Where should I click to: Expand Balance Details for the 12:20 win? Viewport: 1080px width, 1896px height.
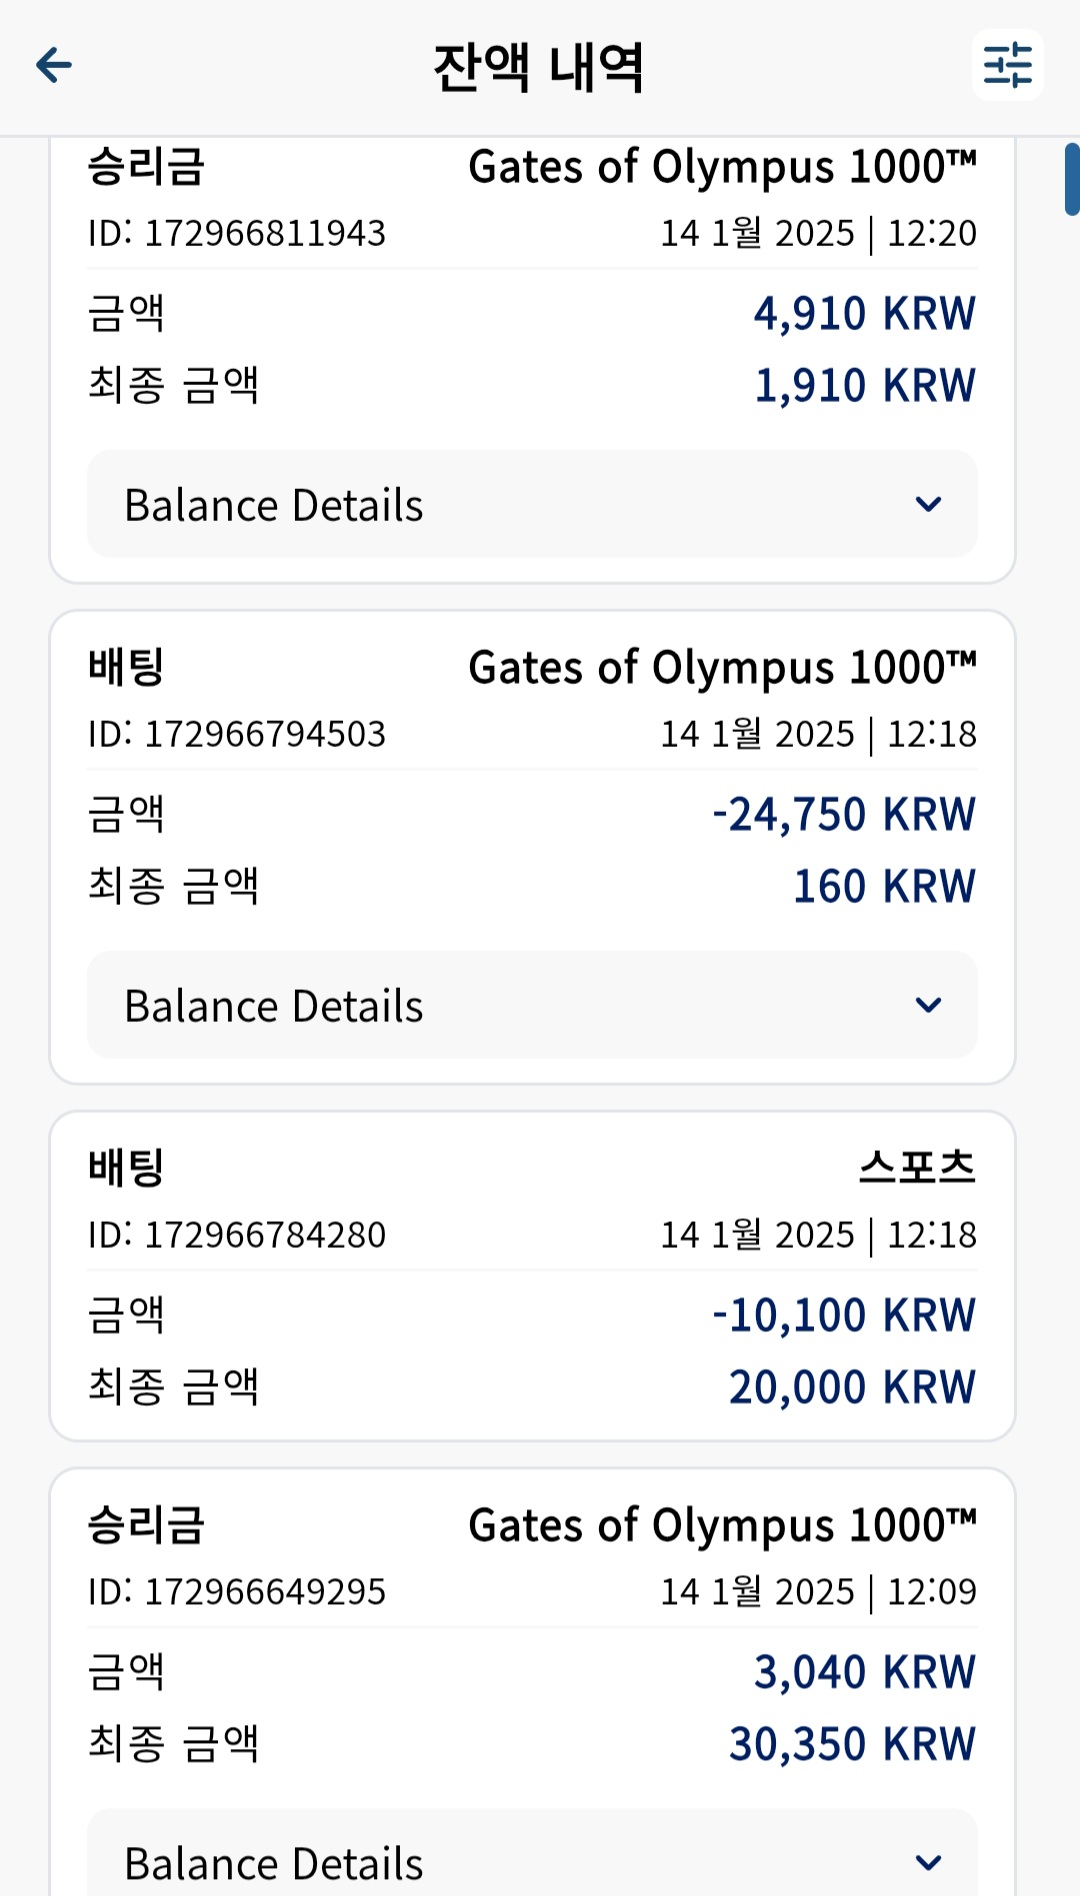pyautogui.click(x=532, y=504)
